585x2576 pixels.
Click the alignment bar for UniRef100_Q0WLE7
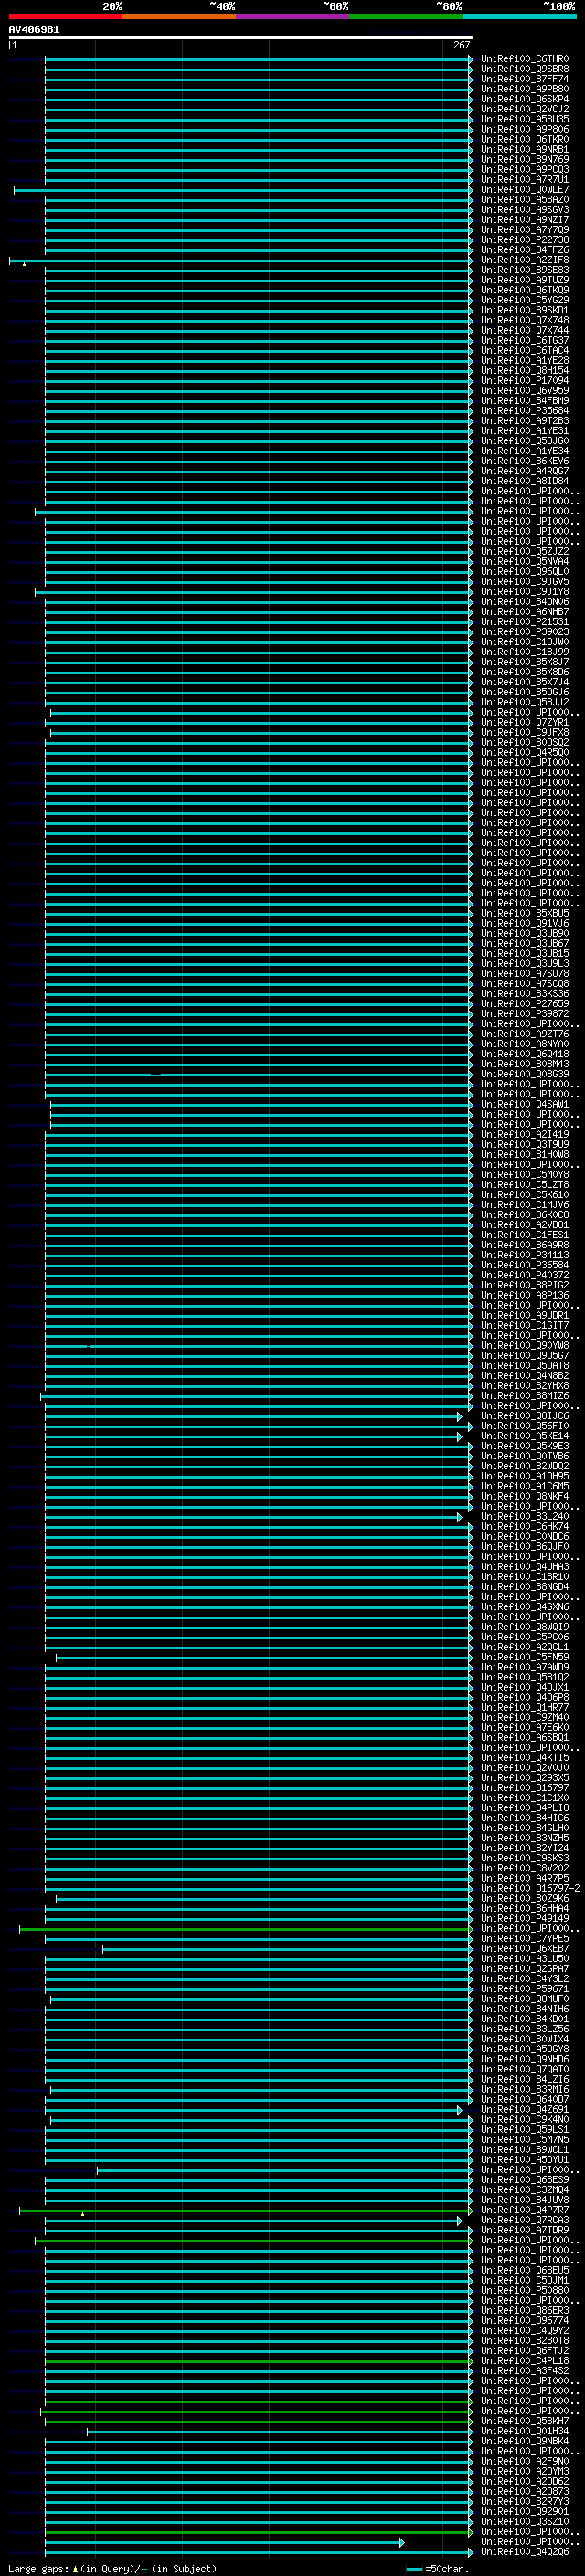pyautogui.click(x=243, y=190)
